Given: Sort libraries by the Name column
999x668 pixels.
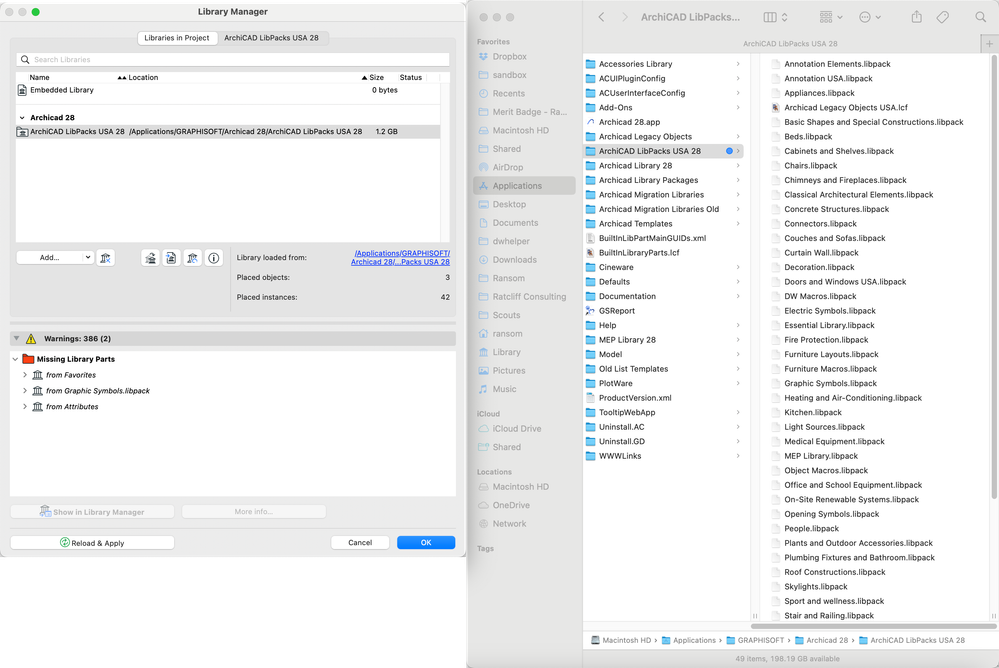Looking at the screenshot, I should point(40,77).
